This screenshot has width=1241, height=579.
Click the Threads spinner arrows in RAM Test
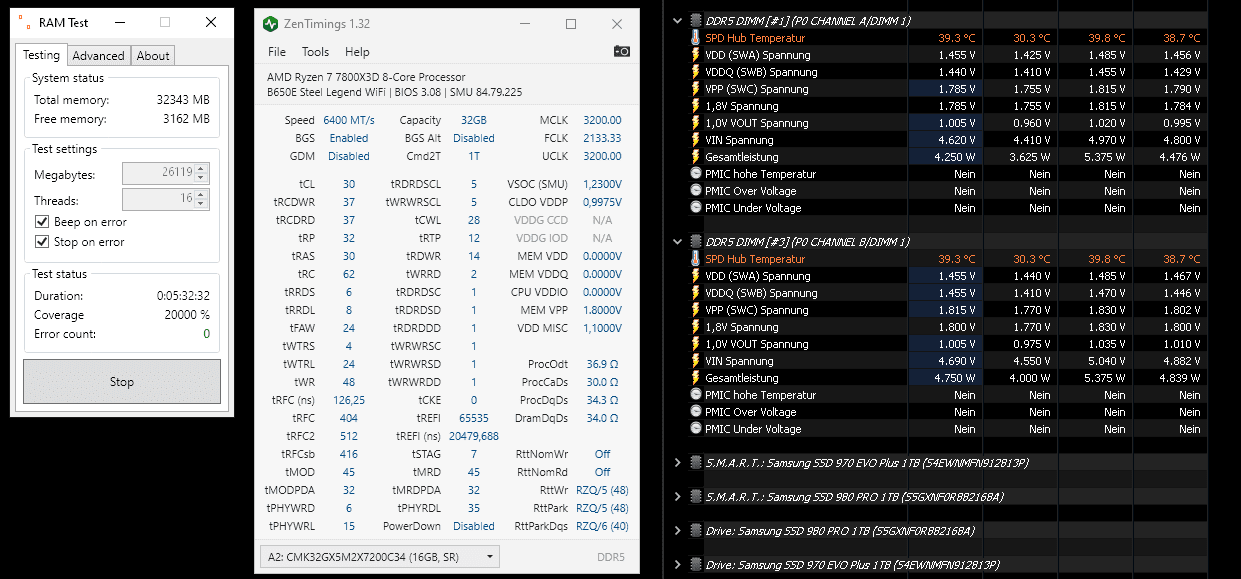(203, 200)
